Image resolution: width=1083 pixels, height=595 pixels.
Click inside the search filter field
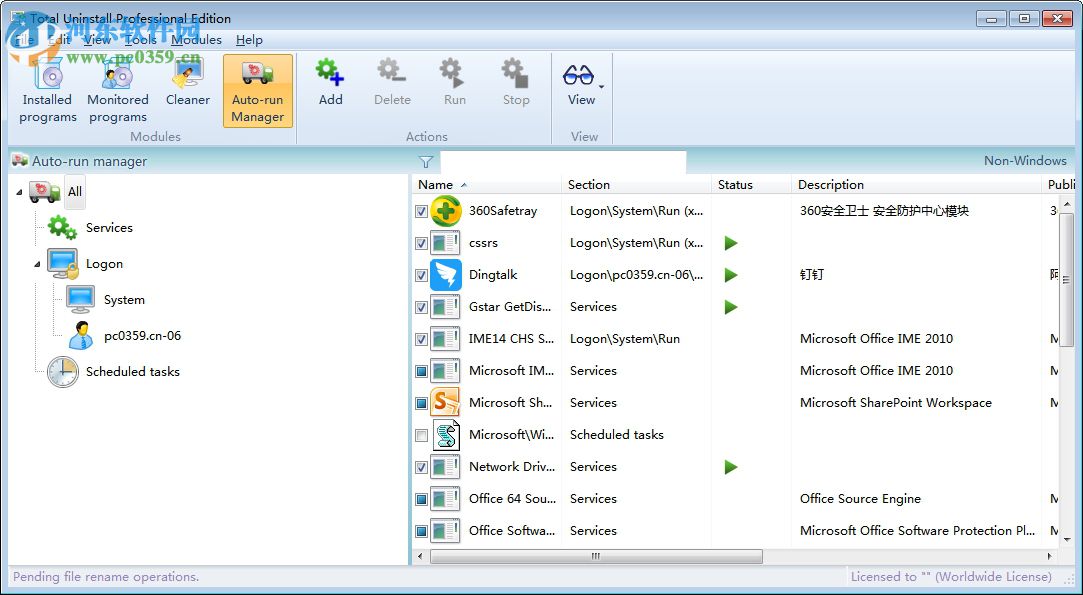[x=560, y=161]
